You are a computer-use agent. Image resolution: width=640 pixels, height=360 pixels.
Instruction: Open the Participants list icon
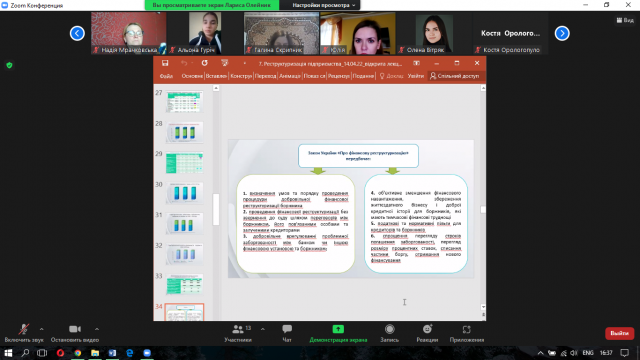[x=238, y=329]
